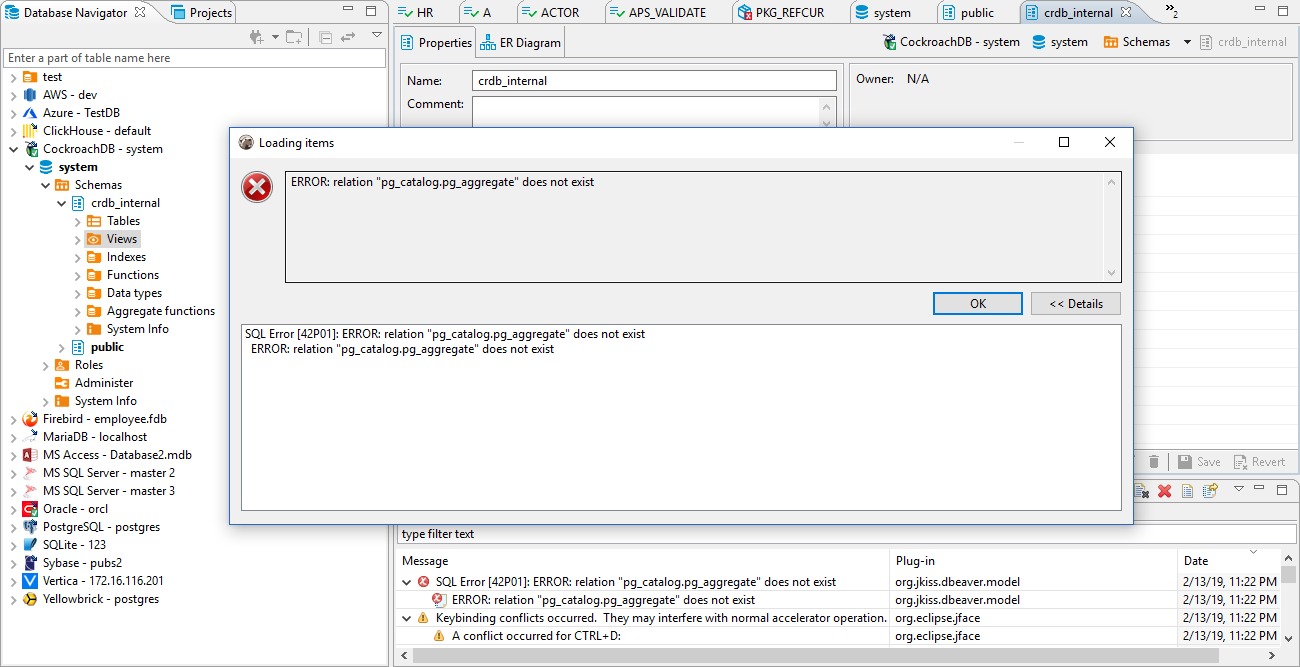Collapse all nodes using the collapse-all icon

[325, 36]
